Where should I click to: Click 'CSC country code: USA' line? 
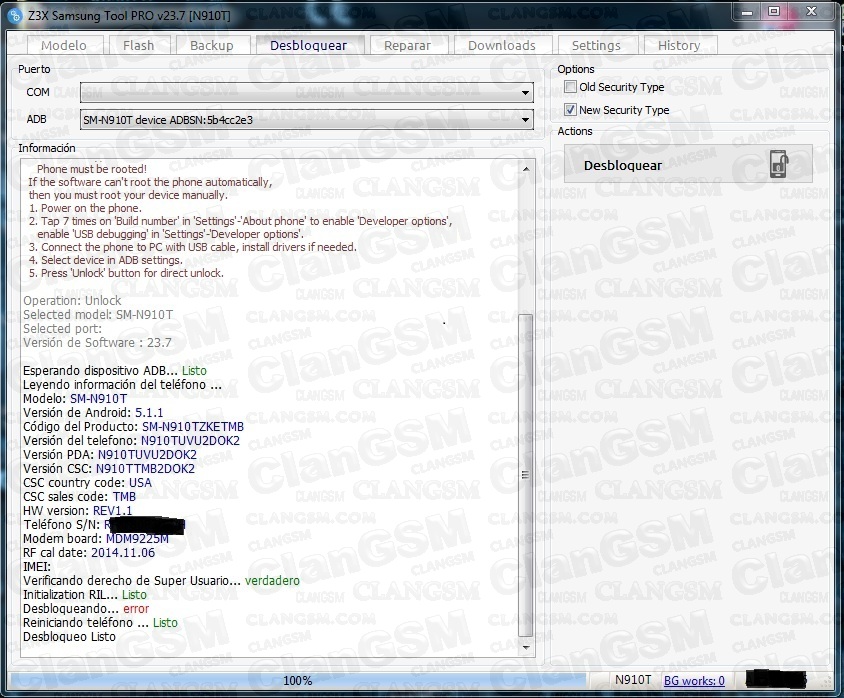tap(87, 483)
